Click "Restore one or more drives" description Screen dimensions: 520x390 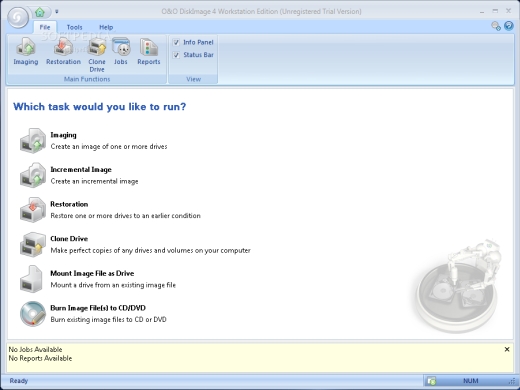(x=126, y=216)
